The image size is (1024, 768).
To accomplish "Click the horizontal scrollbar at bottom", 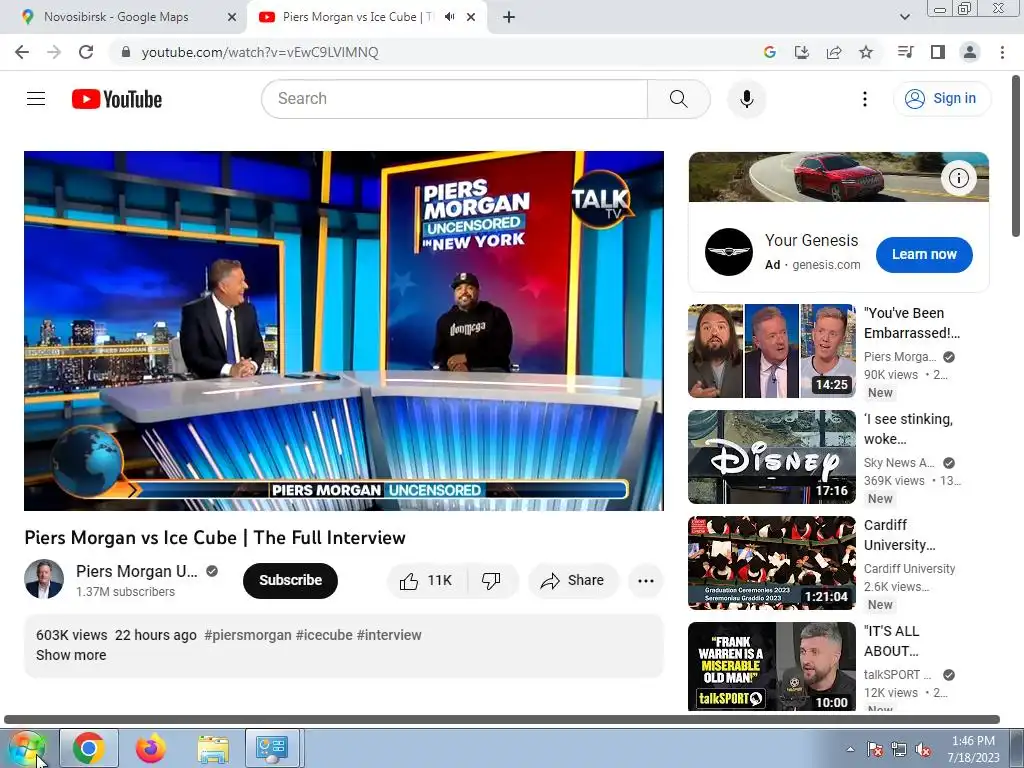I will pyautogui.click(x=502, y=720).
